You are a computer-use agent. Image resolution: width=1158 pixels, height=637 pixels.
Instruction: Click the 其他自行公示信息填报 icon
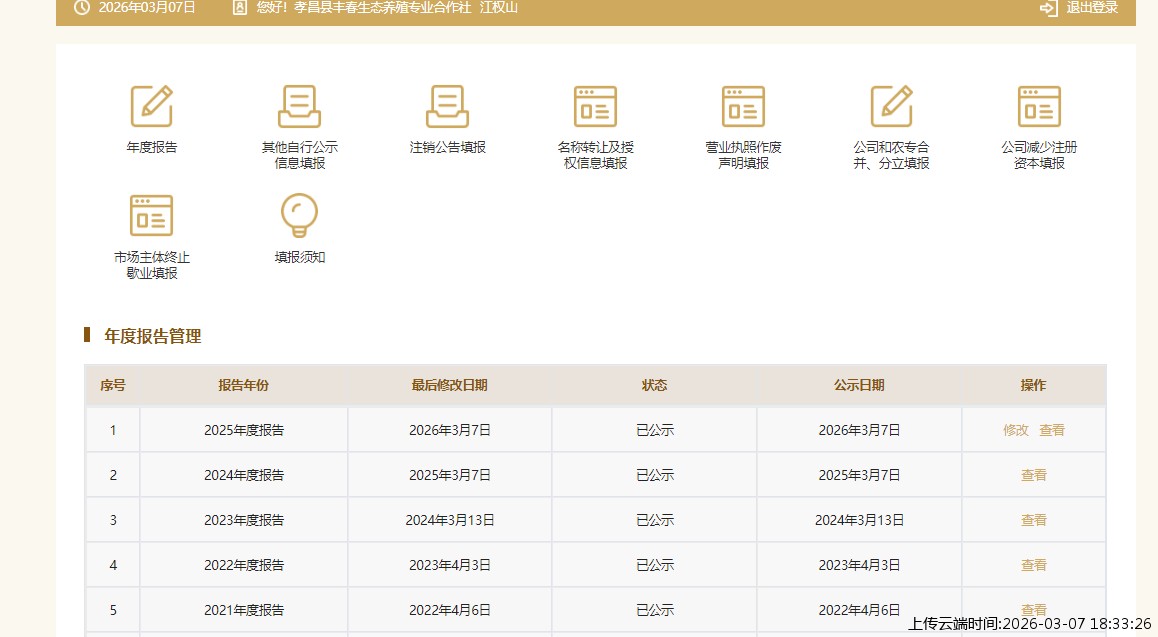[299, 106]
